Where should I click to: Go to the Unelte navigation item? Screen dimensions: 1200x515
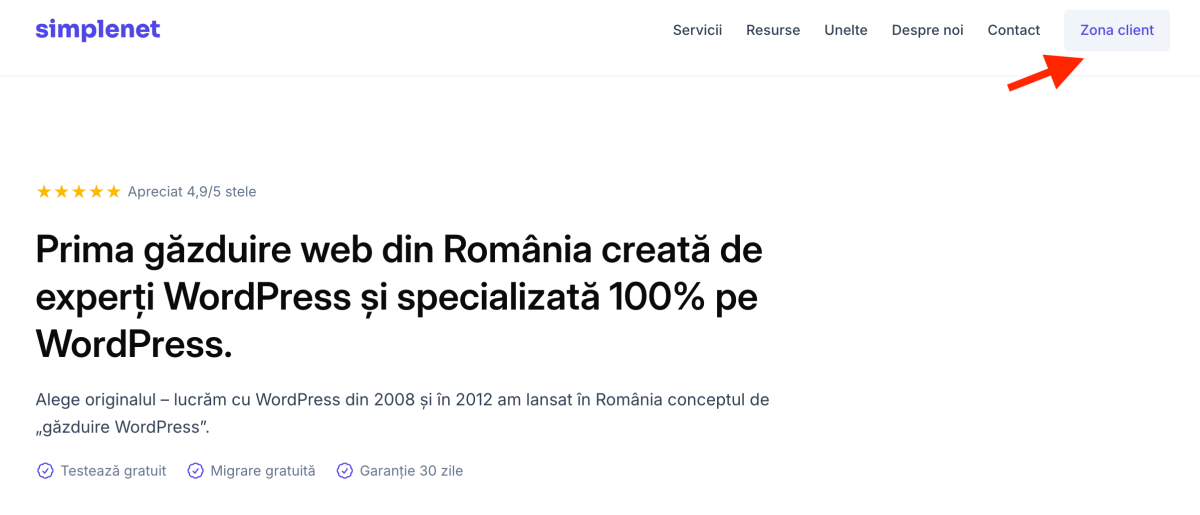coord(846,30)
